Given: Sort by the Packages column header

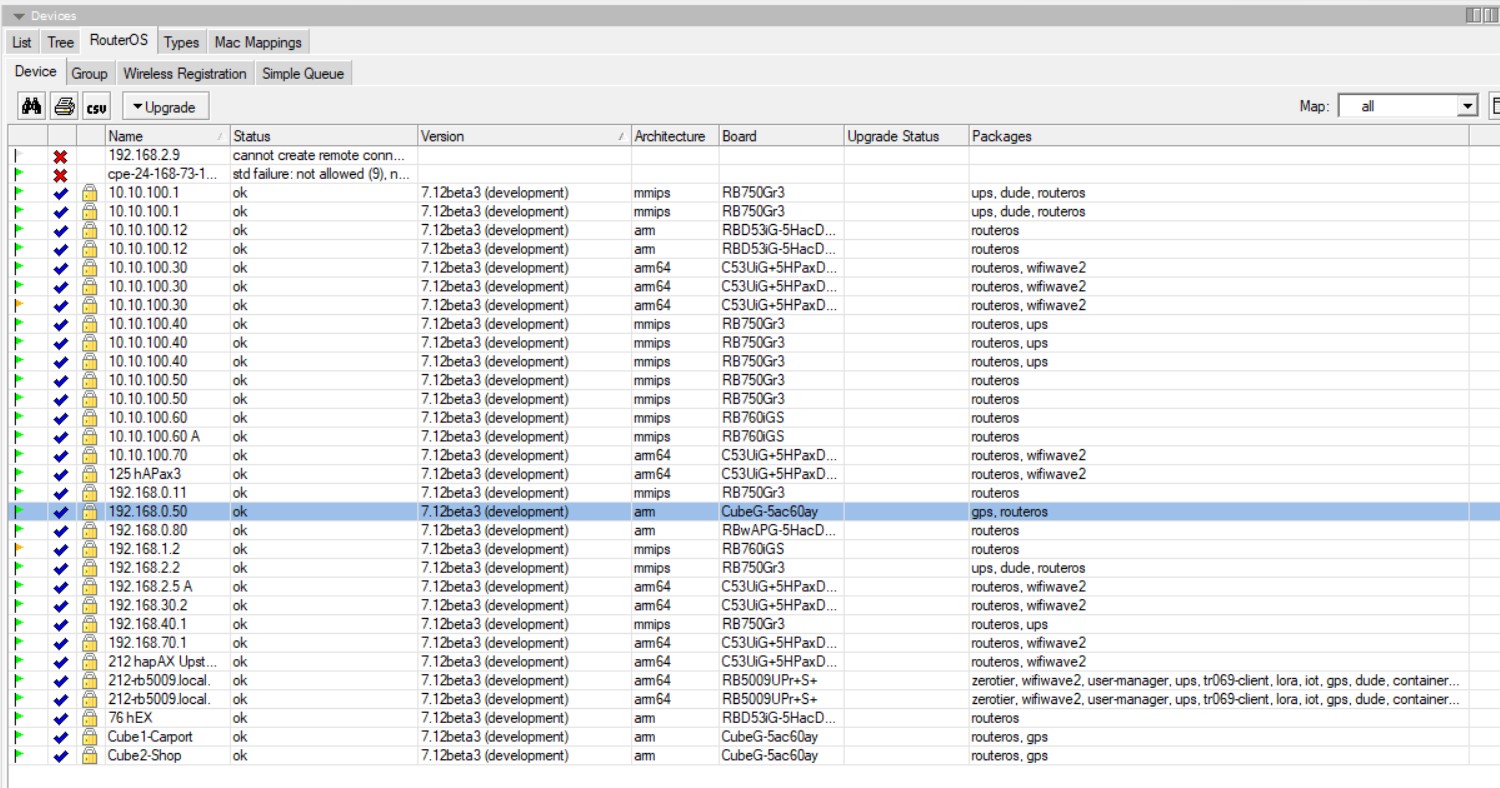Looking at the screenshot, I should click(1219, 136).
